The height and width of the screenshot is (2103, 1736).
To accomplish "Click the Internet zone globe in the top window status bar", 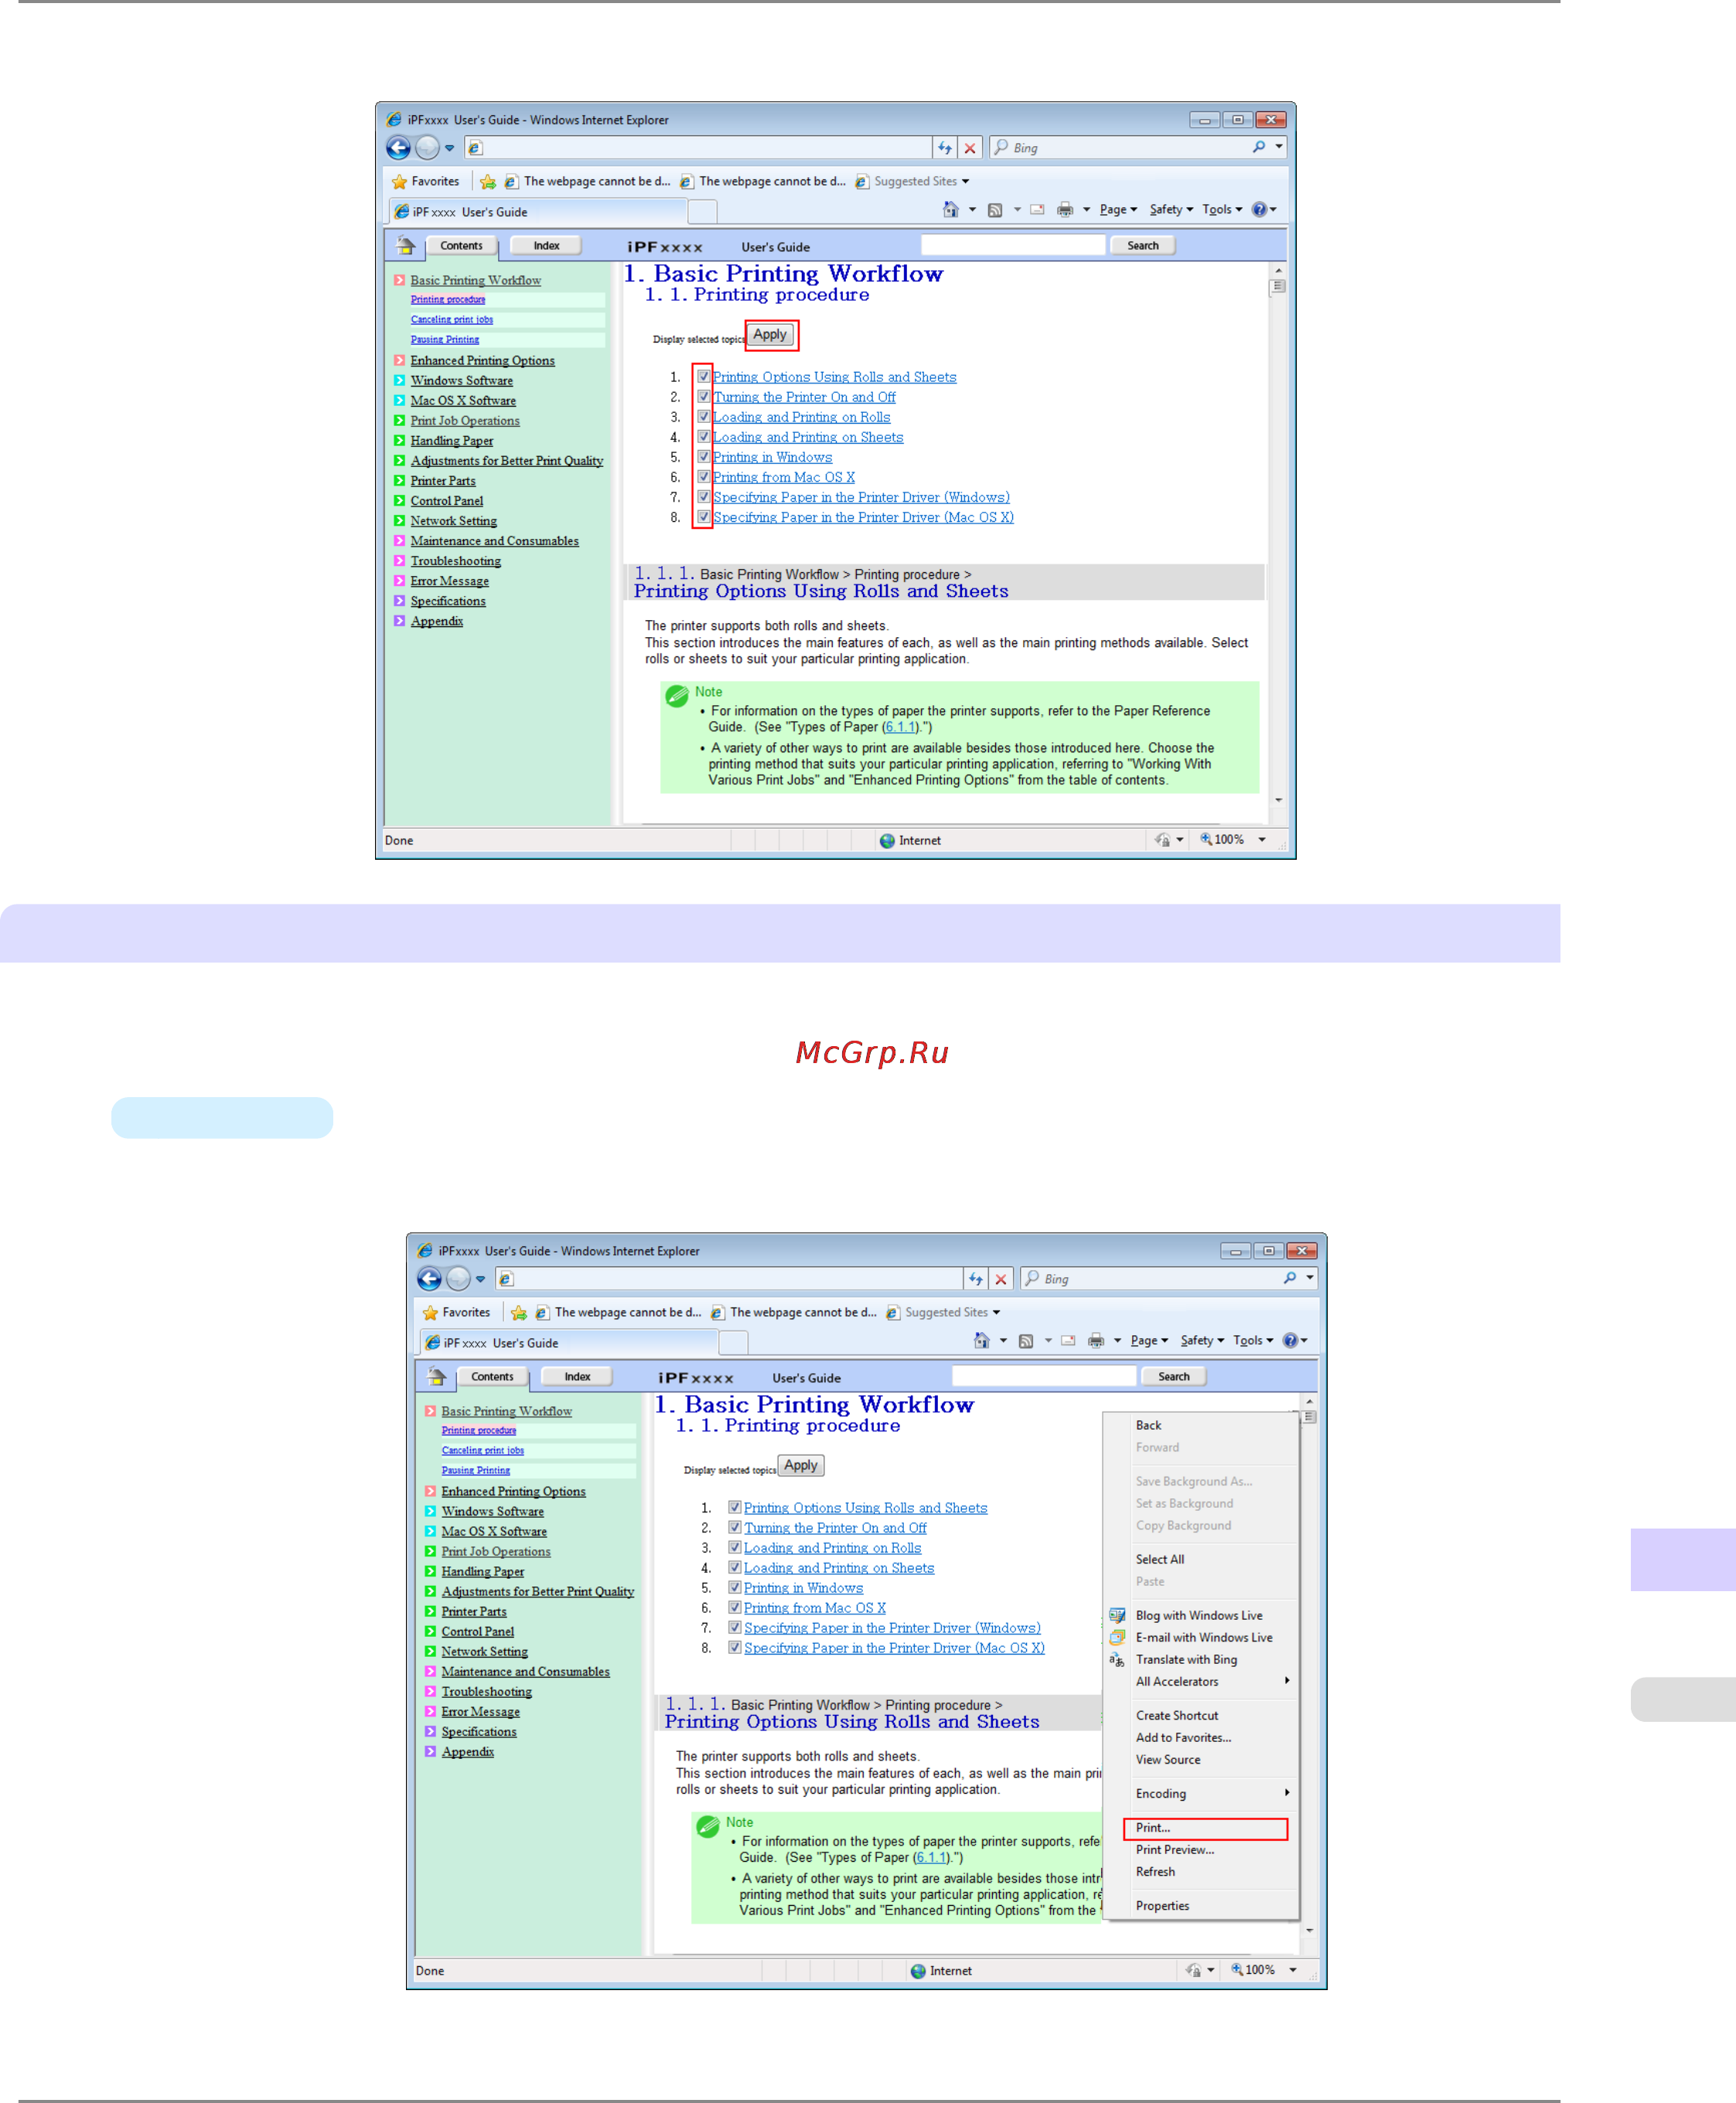I will [x=887, y=841].
